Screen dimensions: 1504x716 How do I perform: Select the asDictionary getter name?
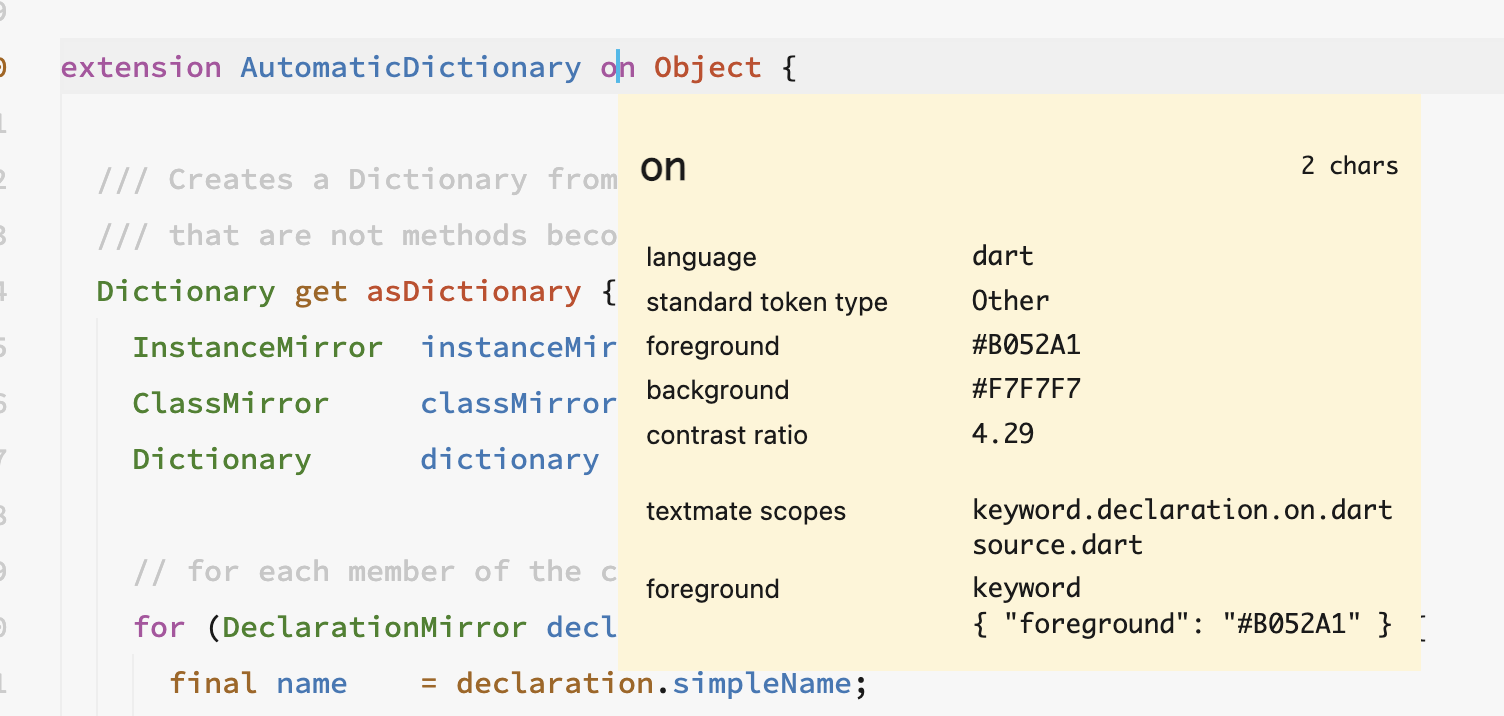474,291
